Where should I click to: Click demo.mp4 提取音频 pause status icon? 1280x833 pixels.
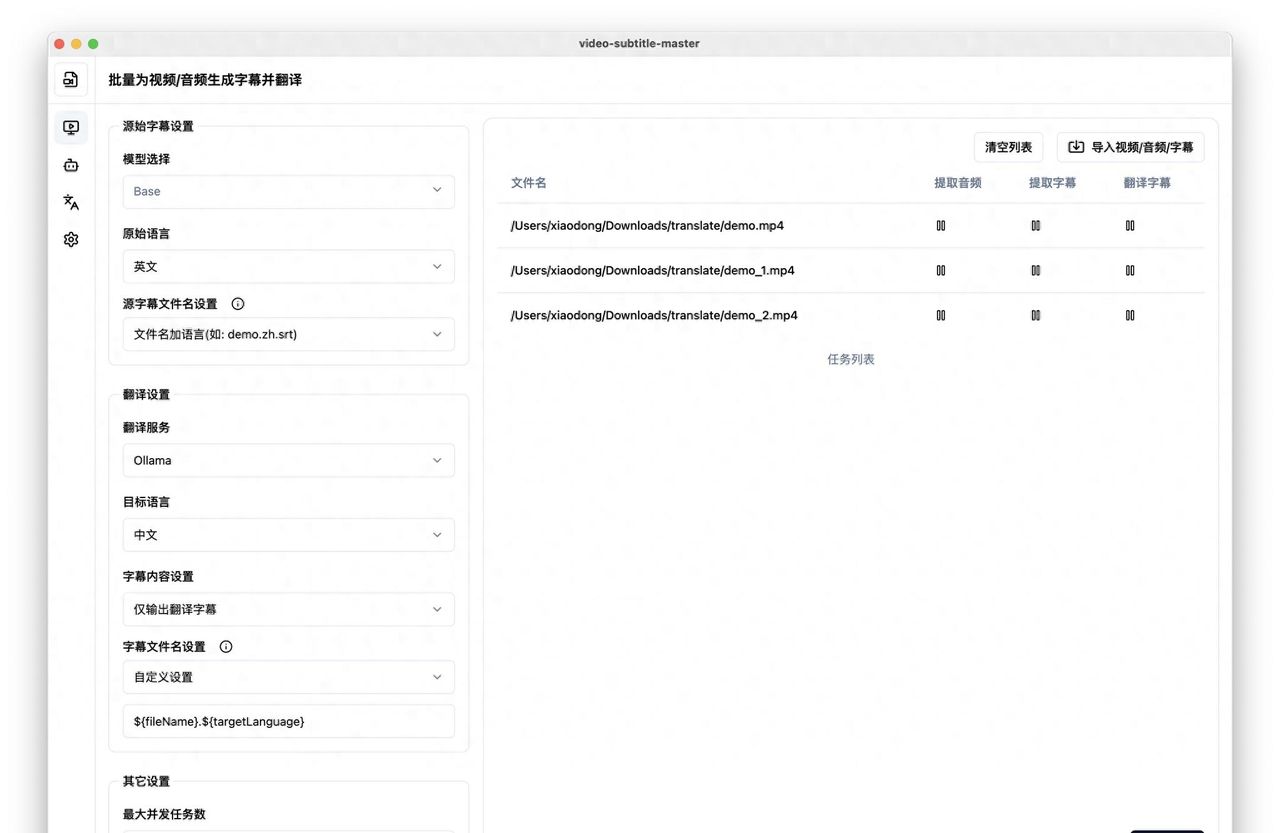tap(941, 226)
